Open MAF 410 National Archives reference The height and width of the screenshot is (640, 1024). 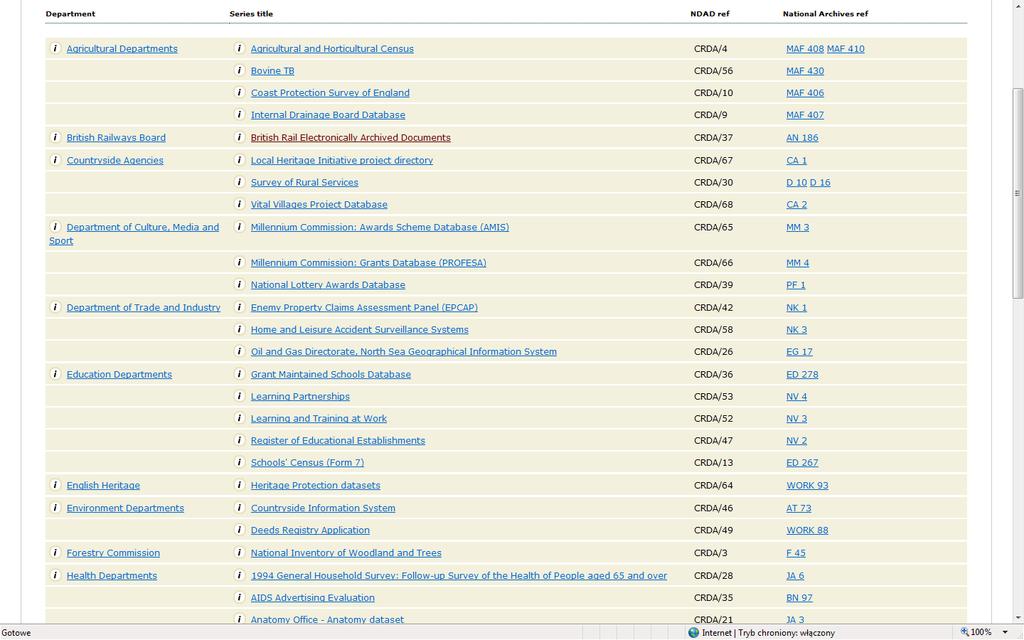(845, 48)
